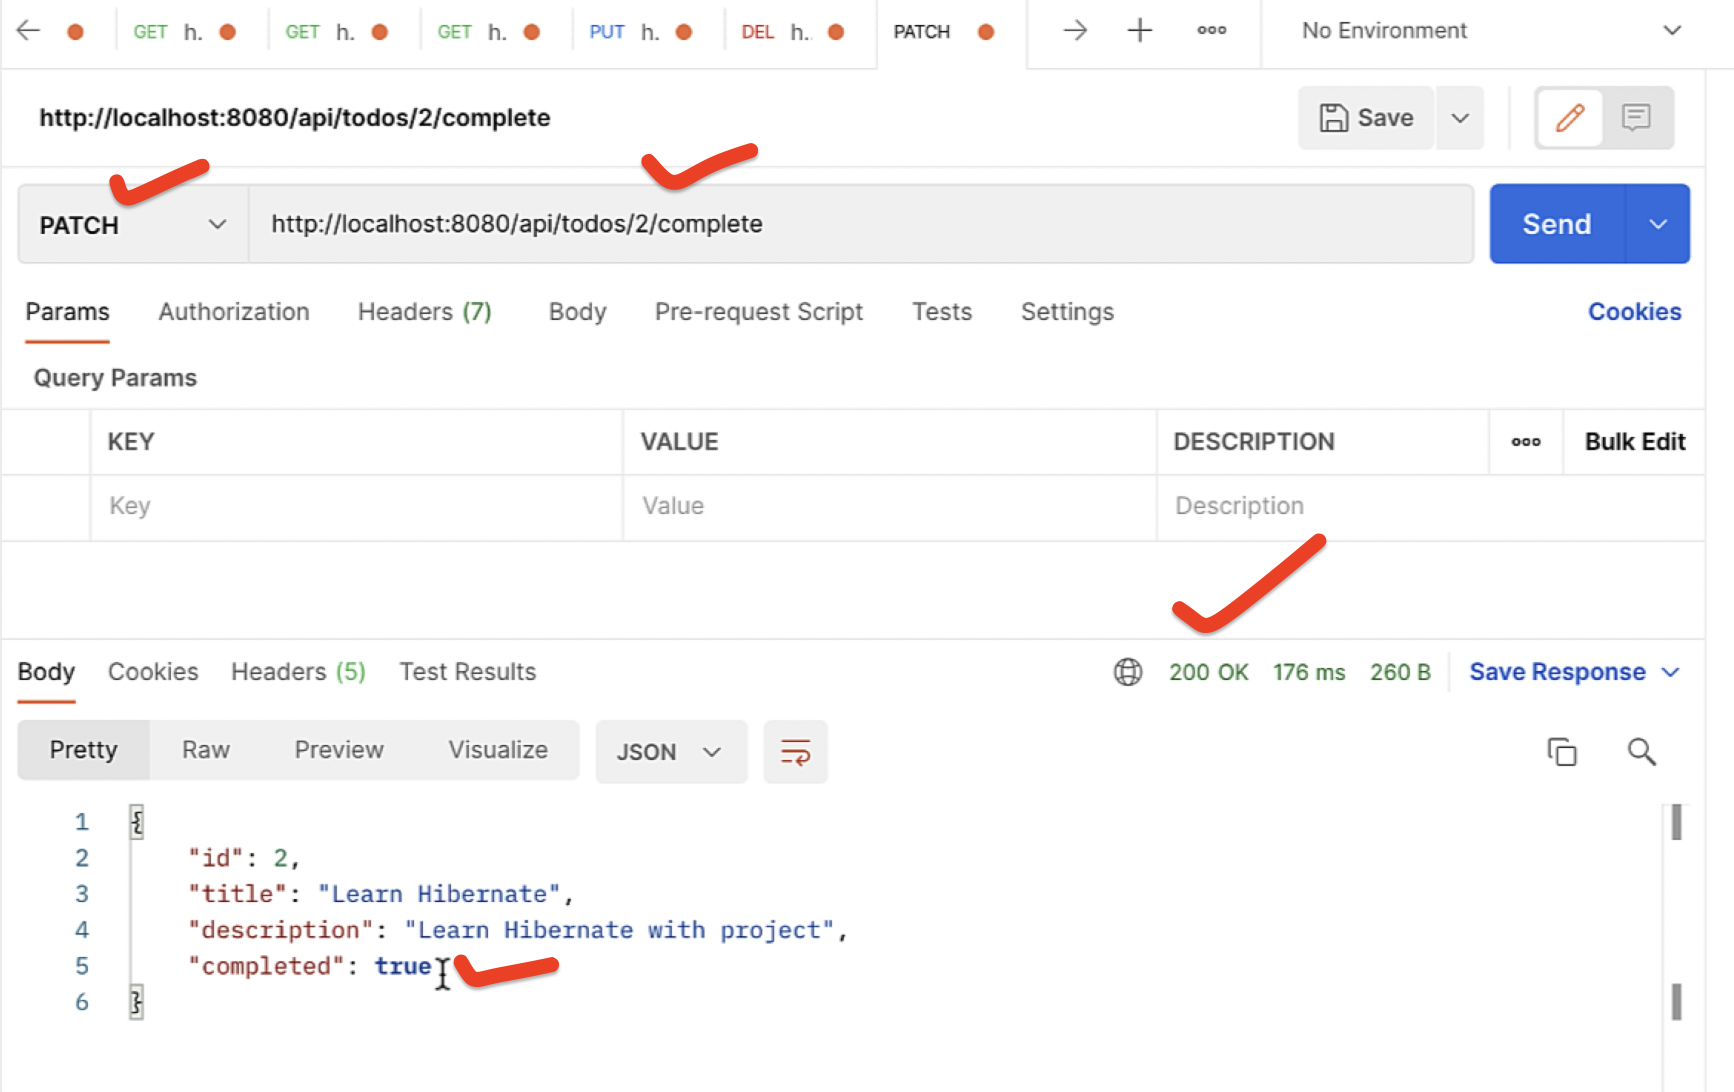This screenshot has width=1734, height=1092.
Task: Search within the response body
Action: point(1641,751)
